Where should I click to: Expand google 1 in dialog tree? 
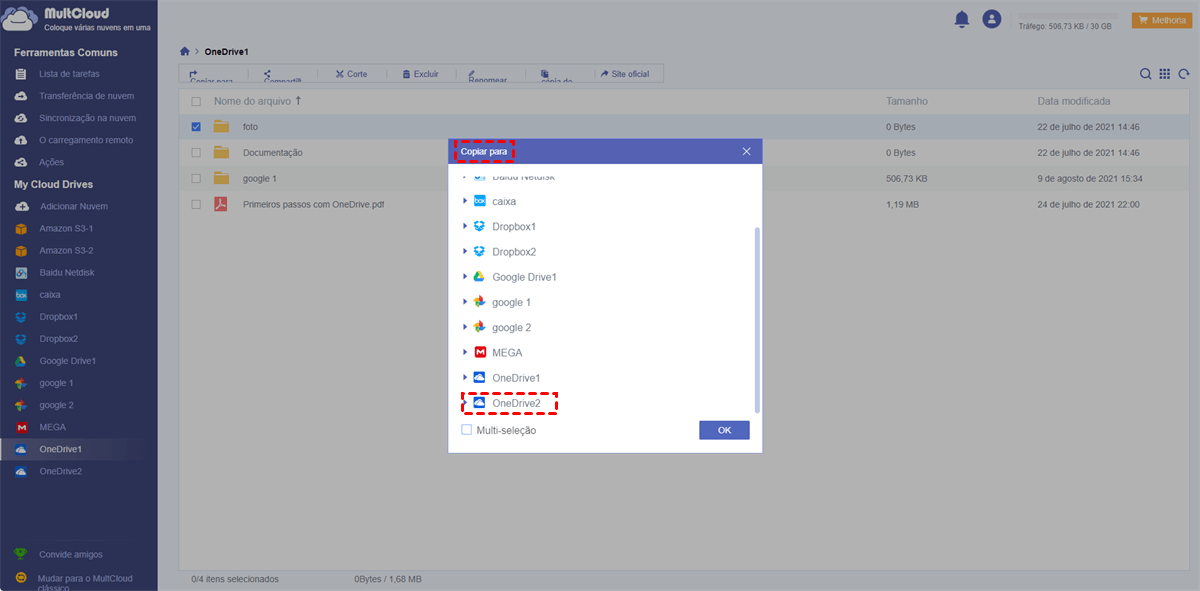[465, 301]
